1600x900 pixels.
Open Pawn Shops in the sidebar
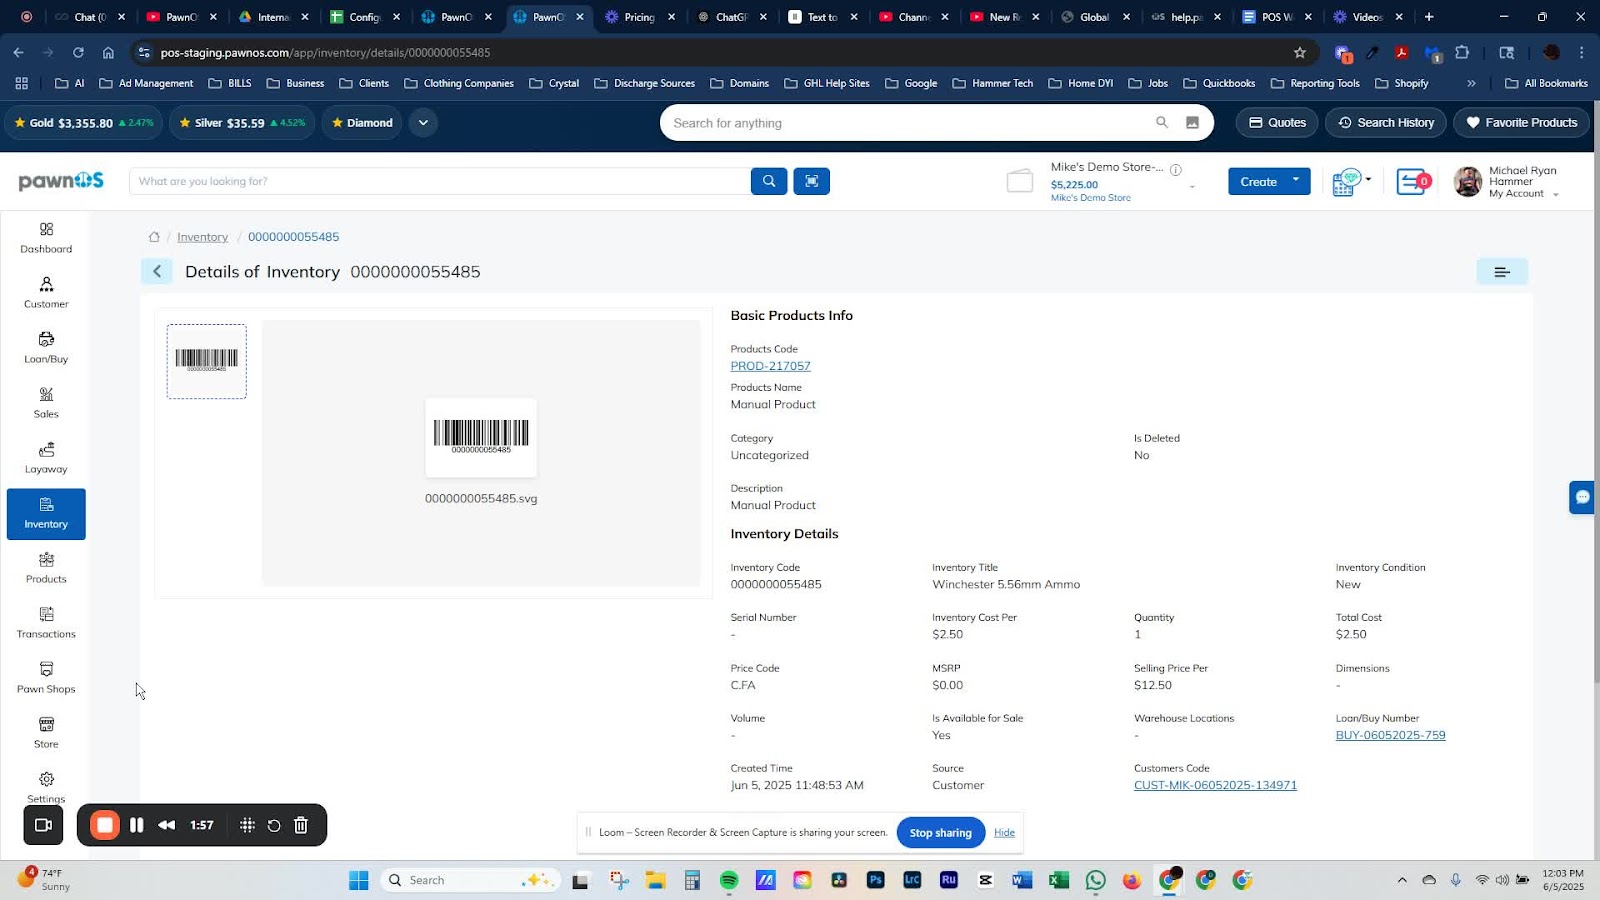[x=46, y=678]
